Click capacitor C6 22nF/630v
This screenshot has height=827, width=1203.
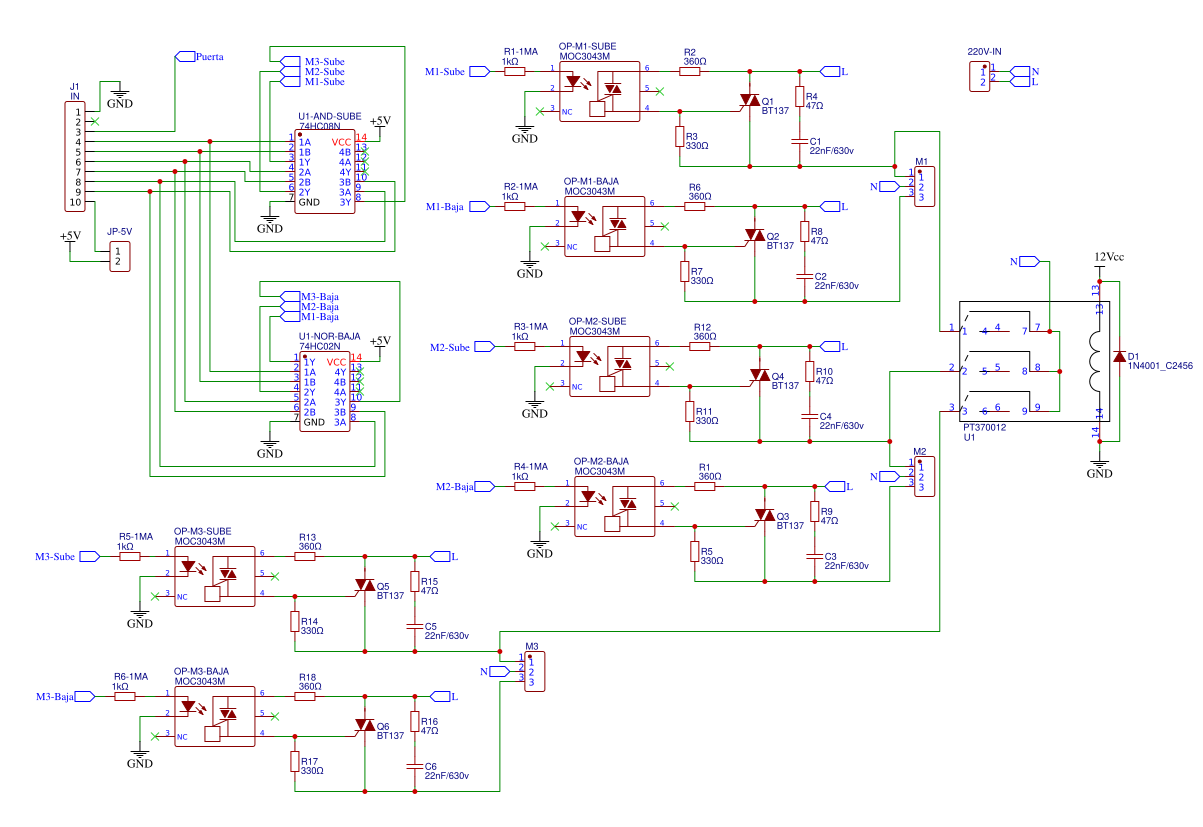tap(414, 766)
